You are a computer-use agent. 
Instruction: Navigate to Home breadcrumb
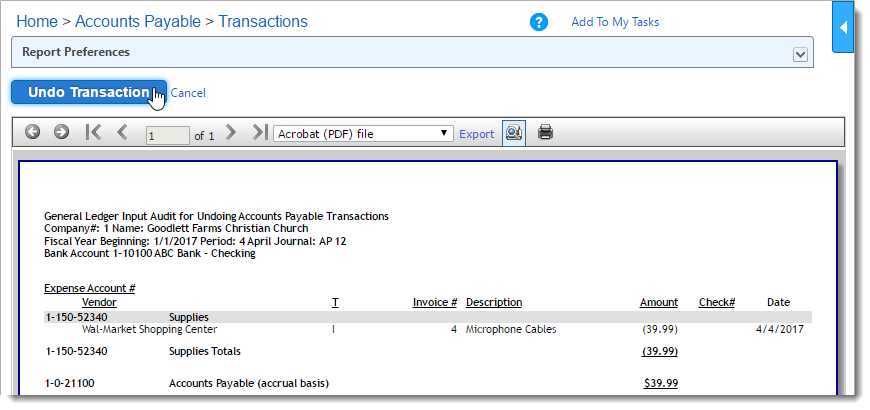coord(37,21)
